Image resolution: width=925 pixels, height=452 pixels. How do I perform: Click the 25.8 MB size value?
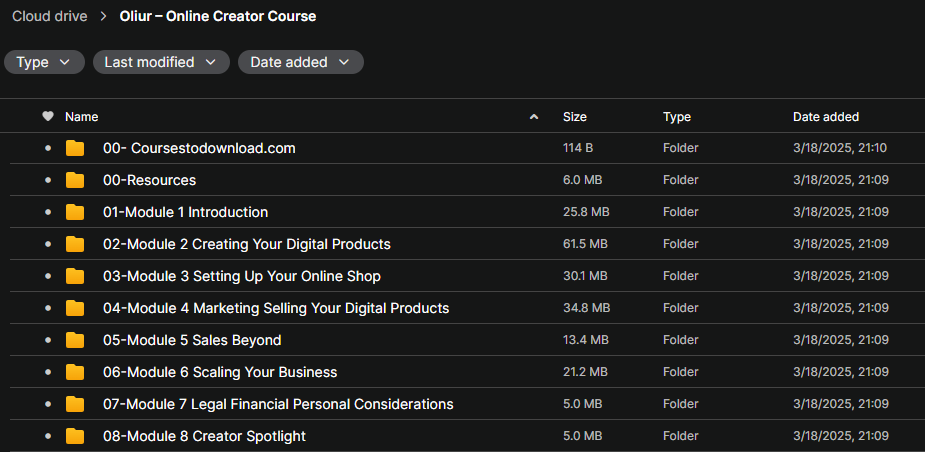tap(586, 212)
